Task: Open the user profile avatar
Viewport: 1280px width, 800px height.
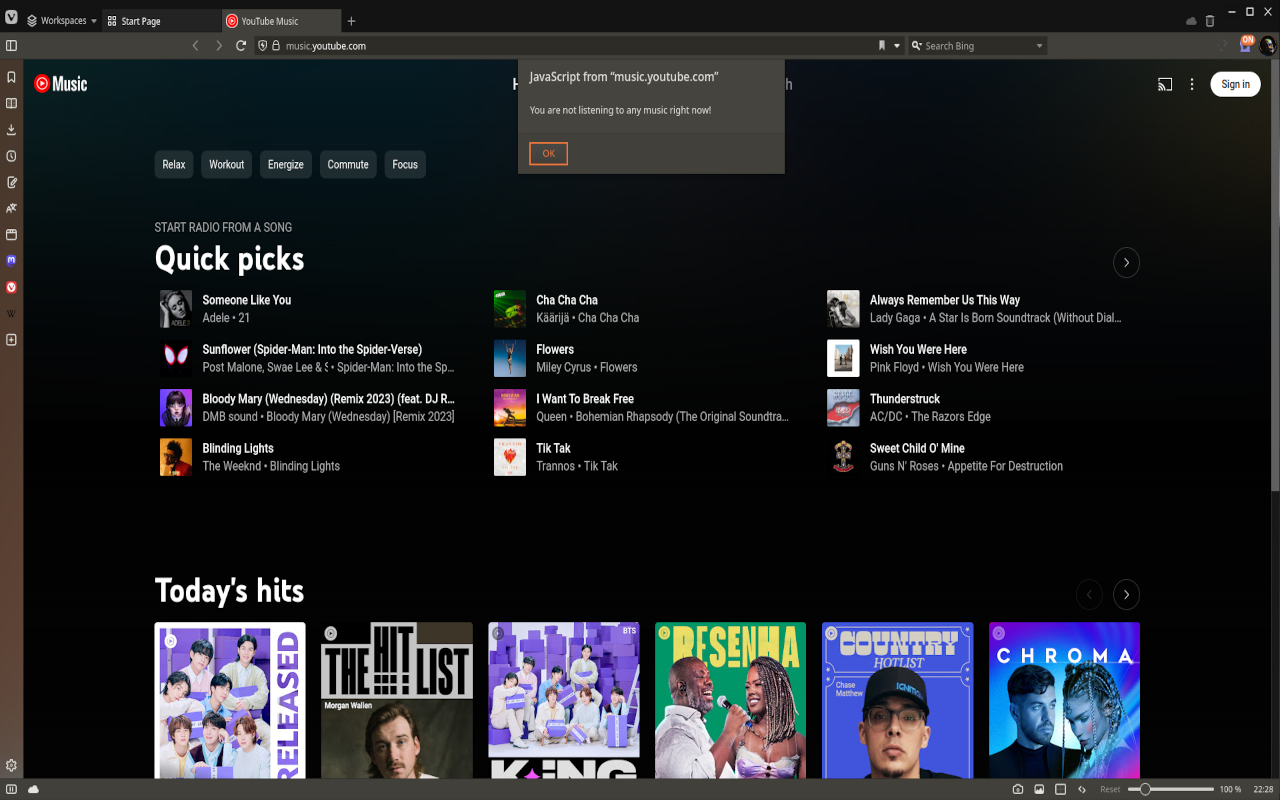Action: coord(1267,46)
